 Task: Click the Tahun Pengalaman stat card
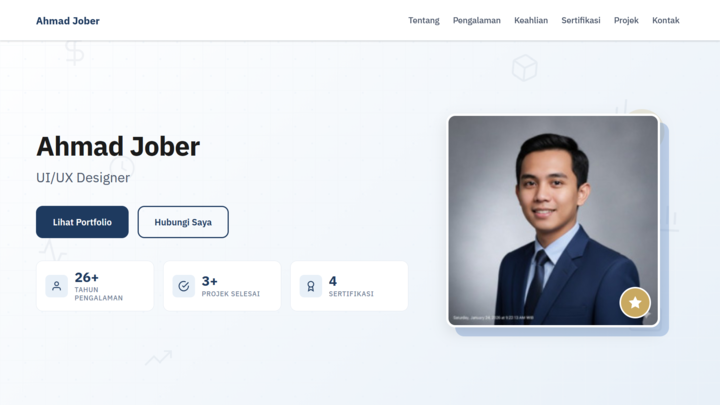tap(95, 286)
